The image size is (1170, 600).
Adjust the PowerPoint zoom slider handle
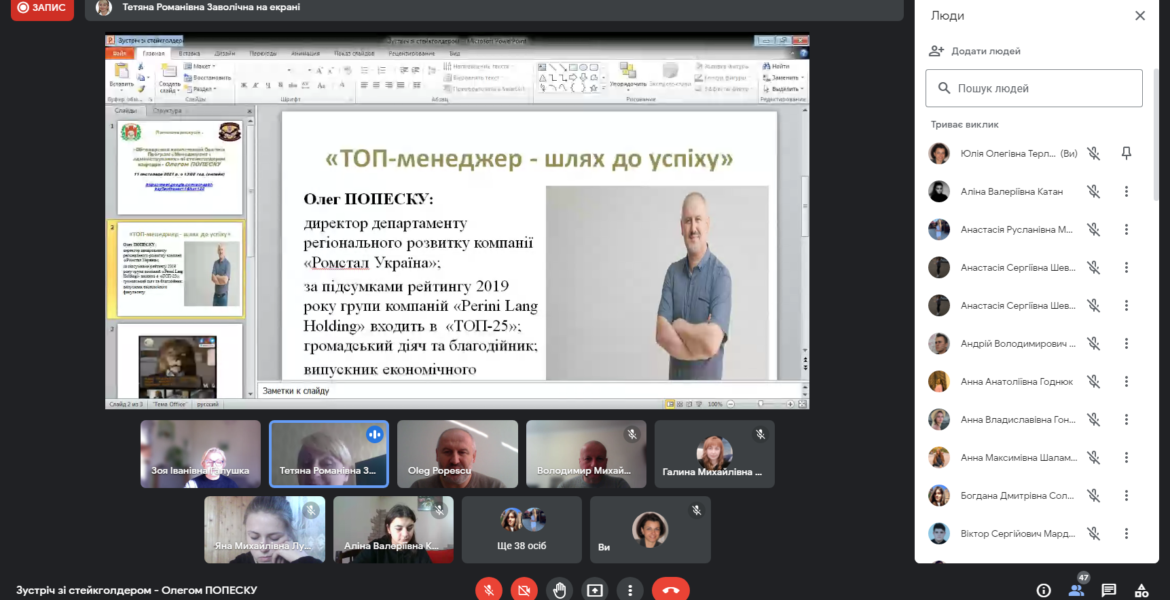pyautogui.click(x=760, y=404)
